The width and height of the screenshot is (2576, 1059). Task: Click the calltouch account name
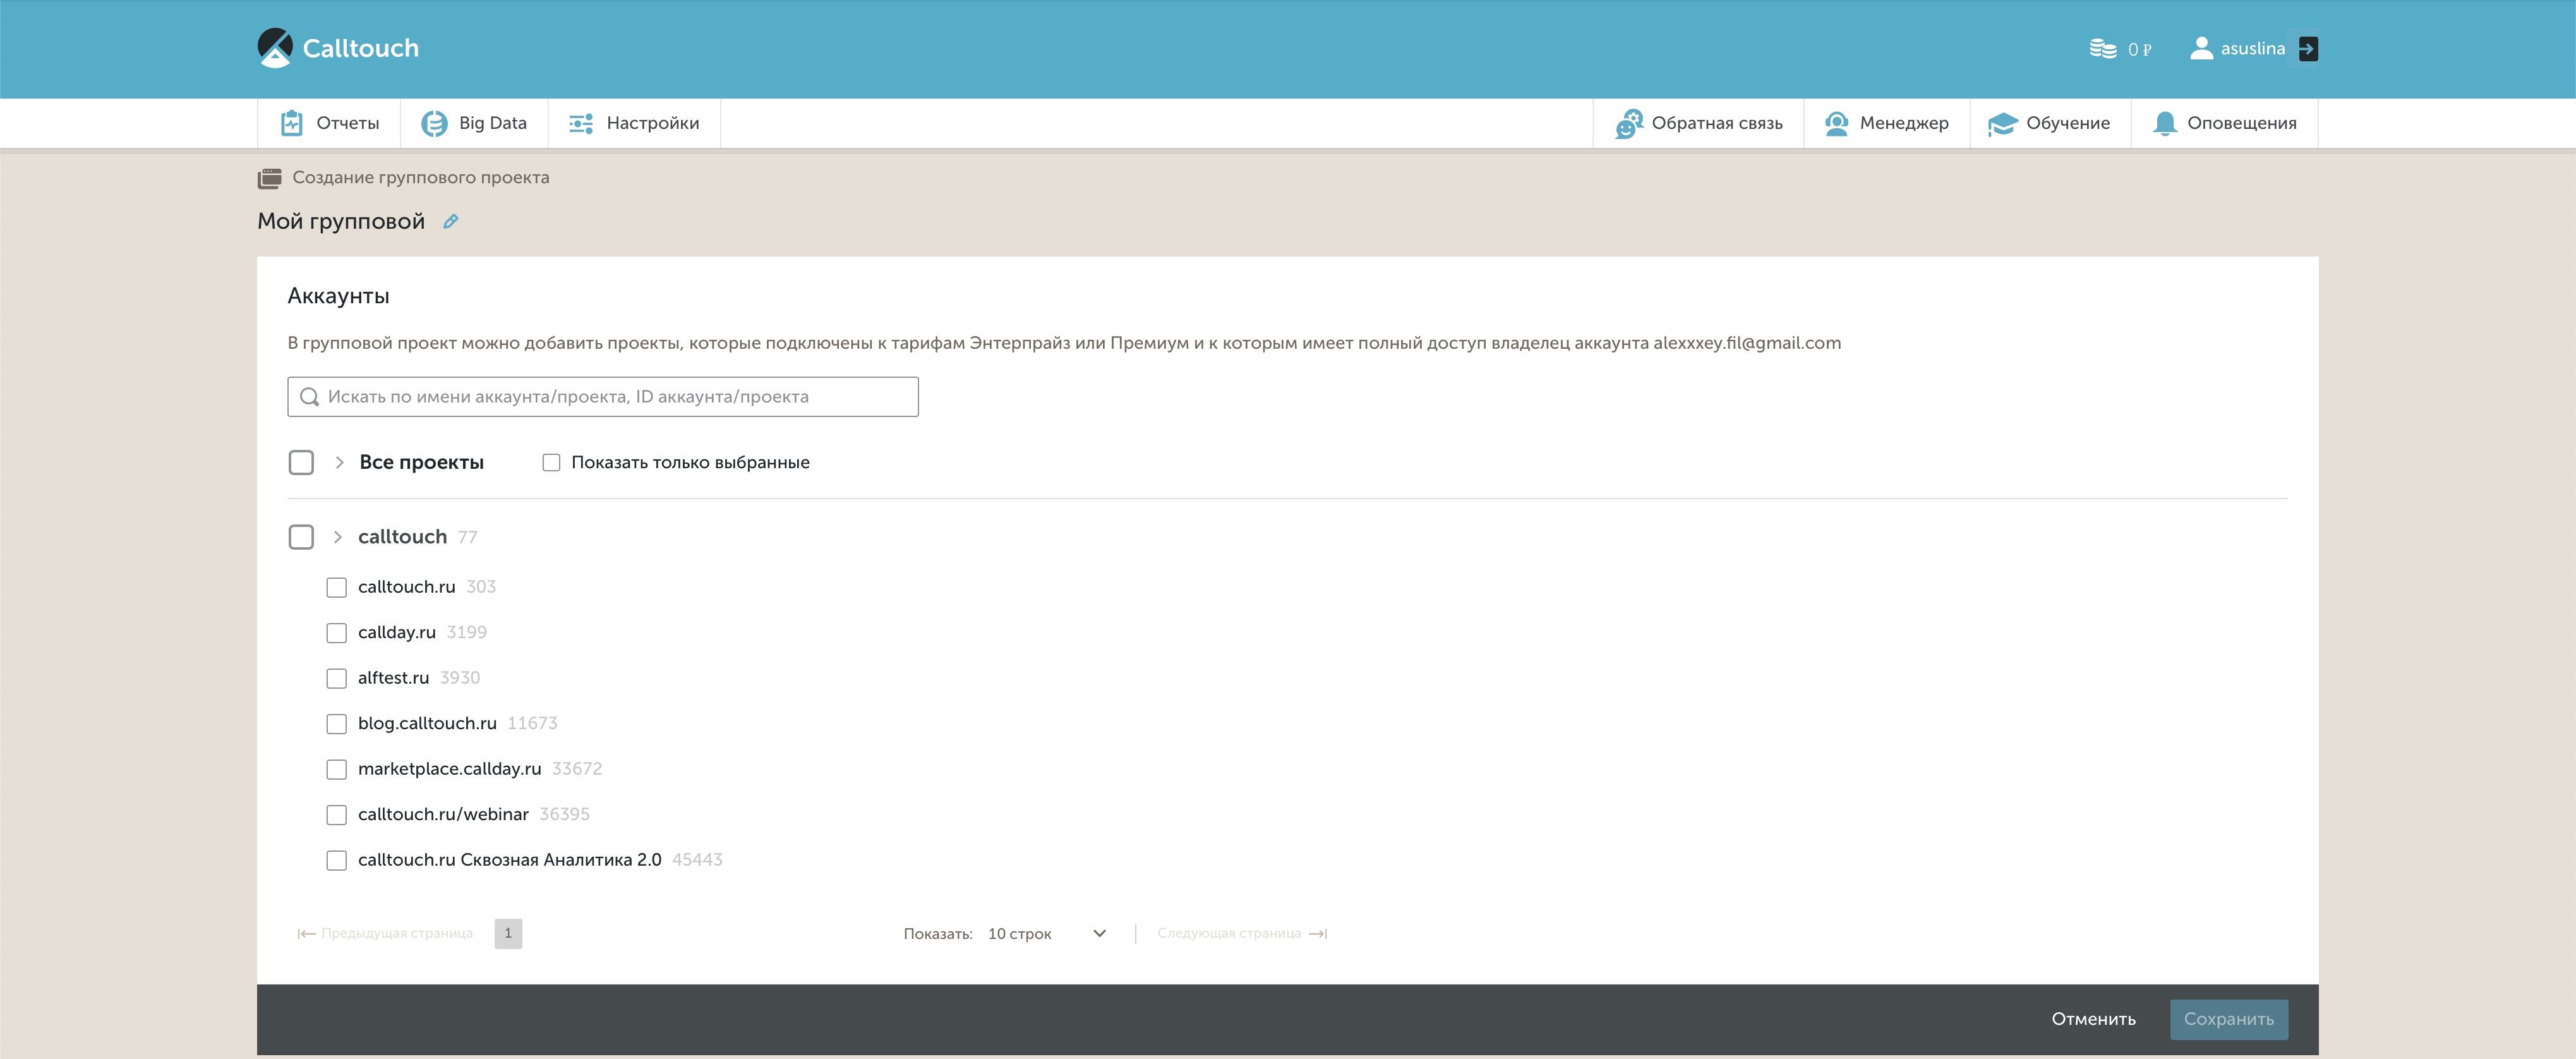pyautogui.click(x=402, y=537)
